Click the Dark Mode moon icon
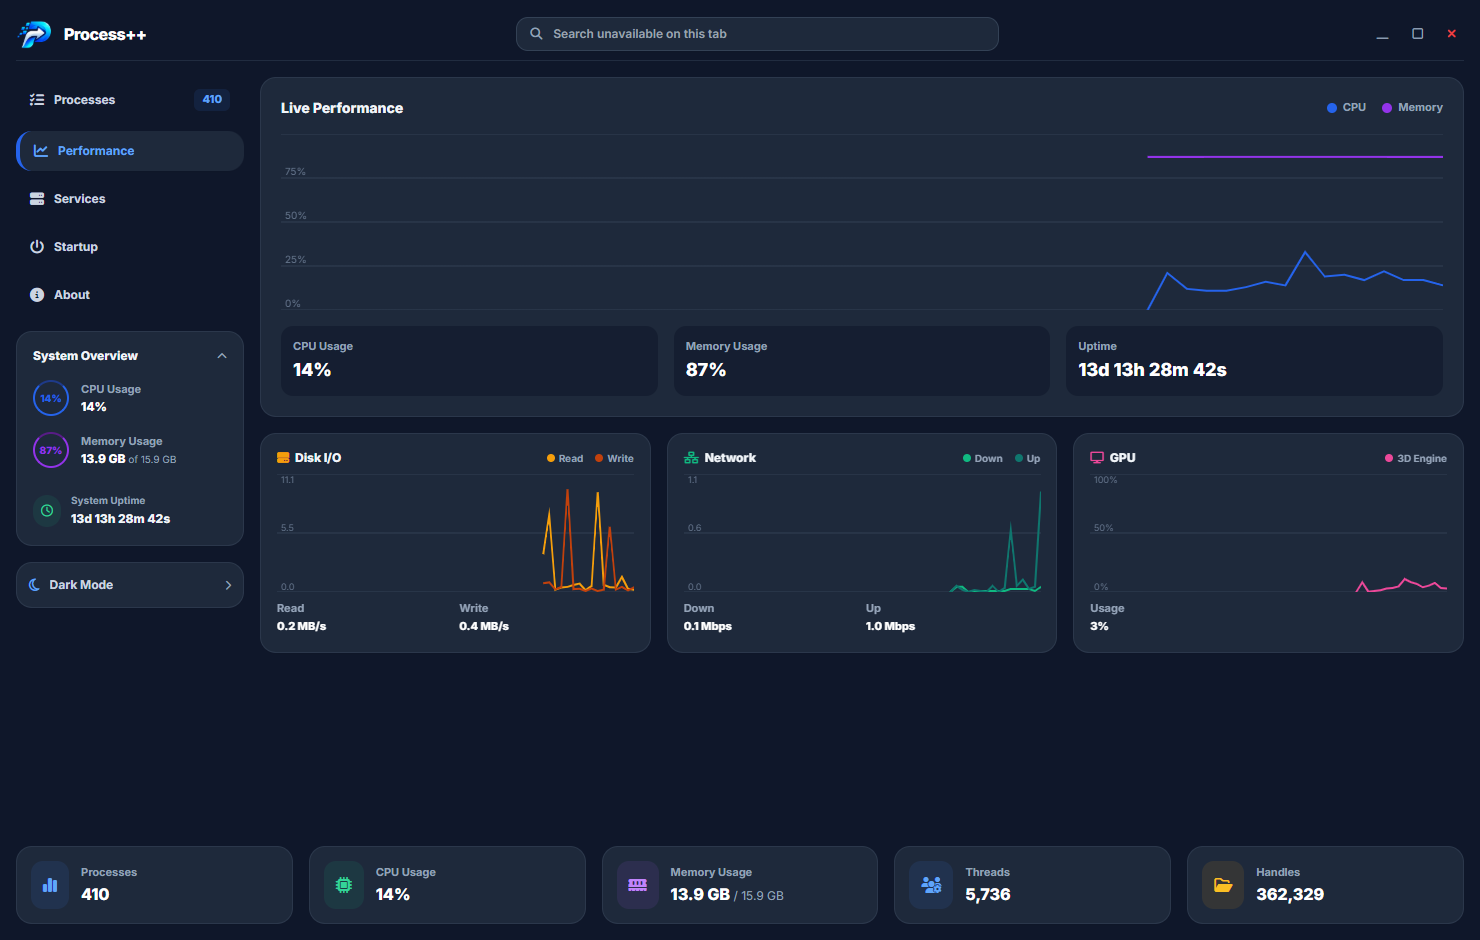This screenshot has width=1480, height=940. coord(35,585)
